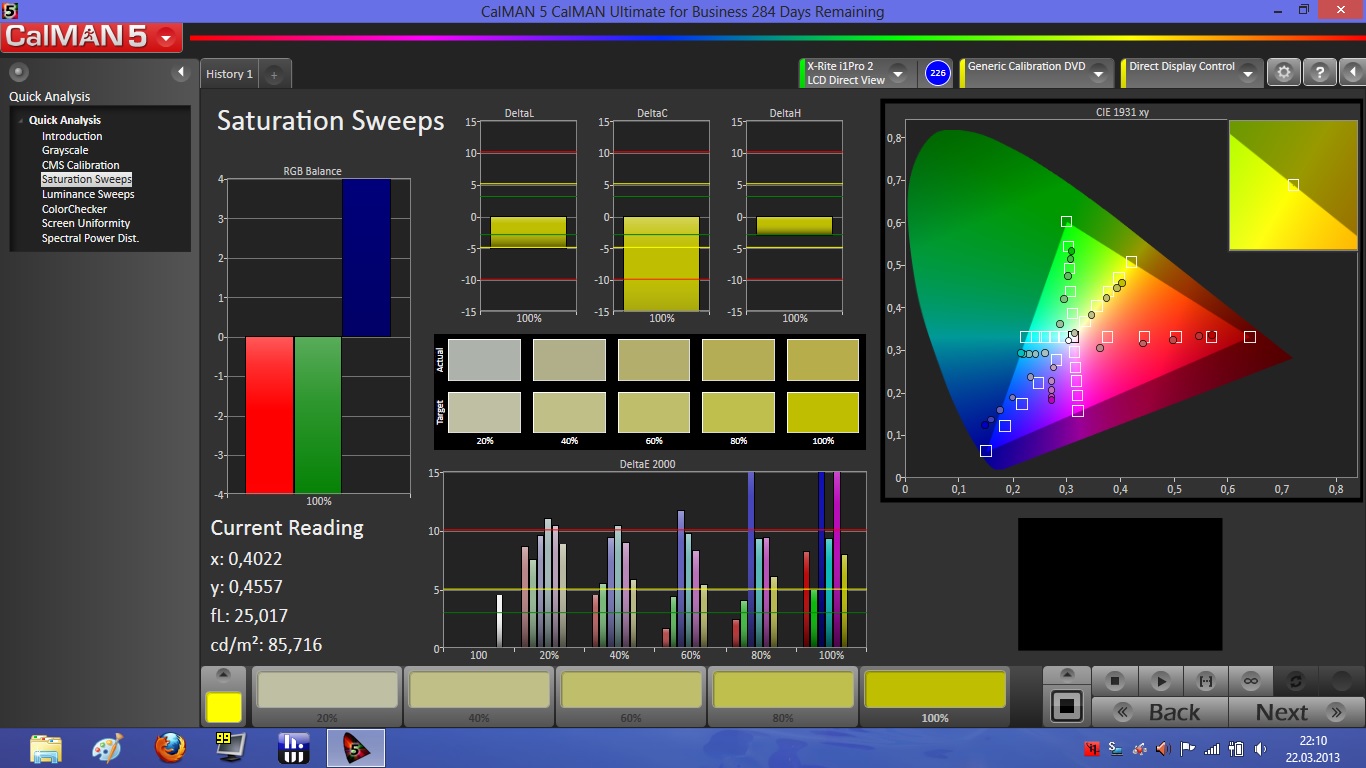
Task: Open help with the question mark icon
Action: pos(1319,73)
